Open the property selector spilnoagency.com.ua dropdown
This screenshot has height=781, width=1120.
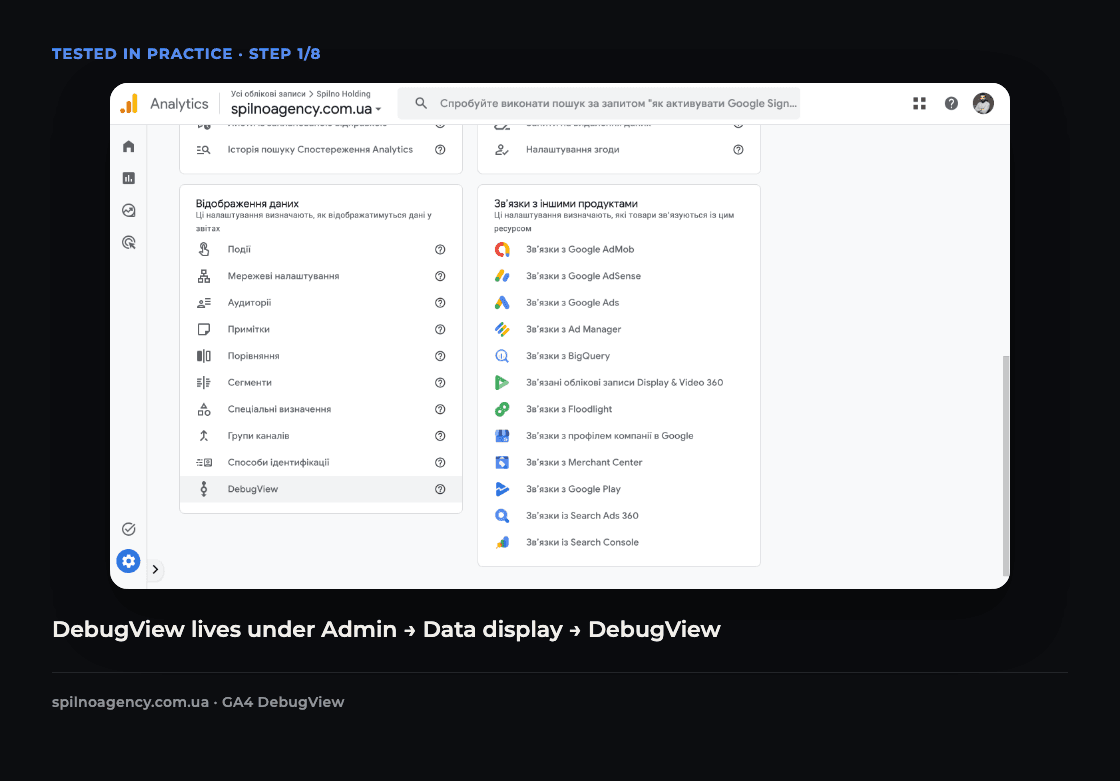tap(306, 109)
